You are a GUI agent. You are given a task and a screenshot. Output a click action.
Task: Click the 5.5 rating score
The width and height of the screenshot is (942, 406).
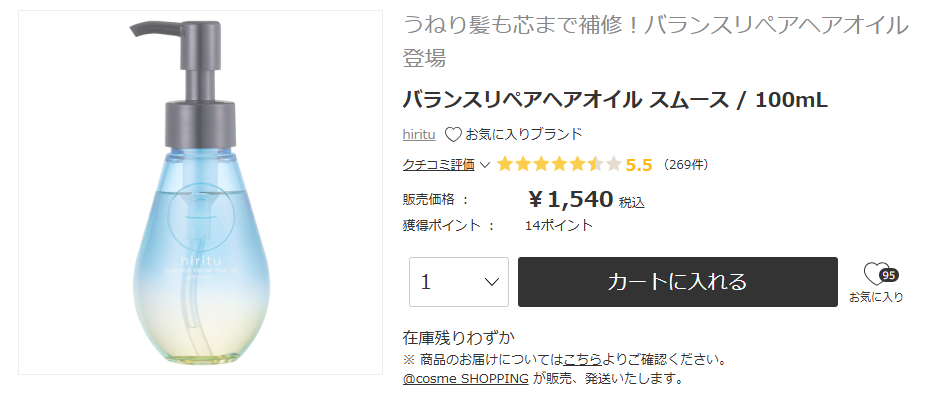click(639, 165)
